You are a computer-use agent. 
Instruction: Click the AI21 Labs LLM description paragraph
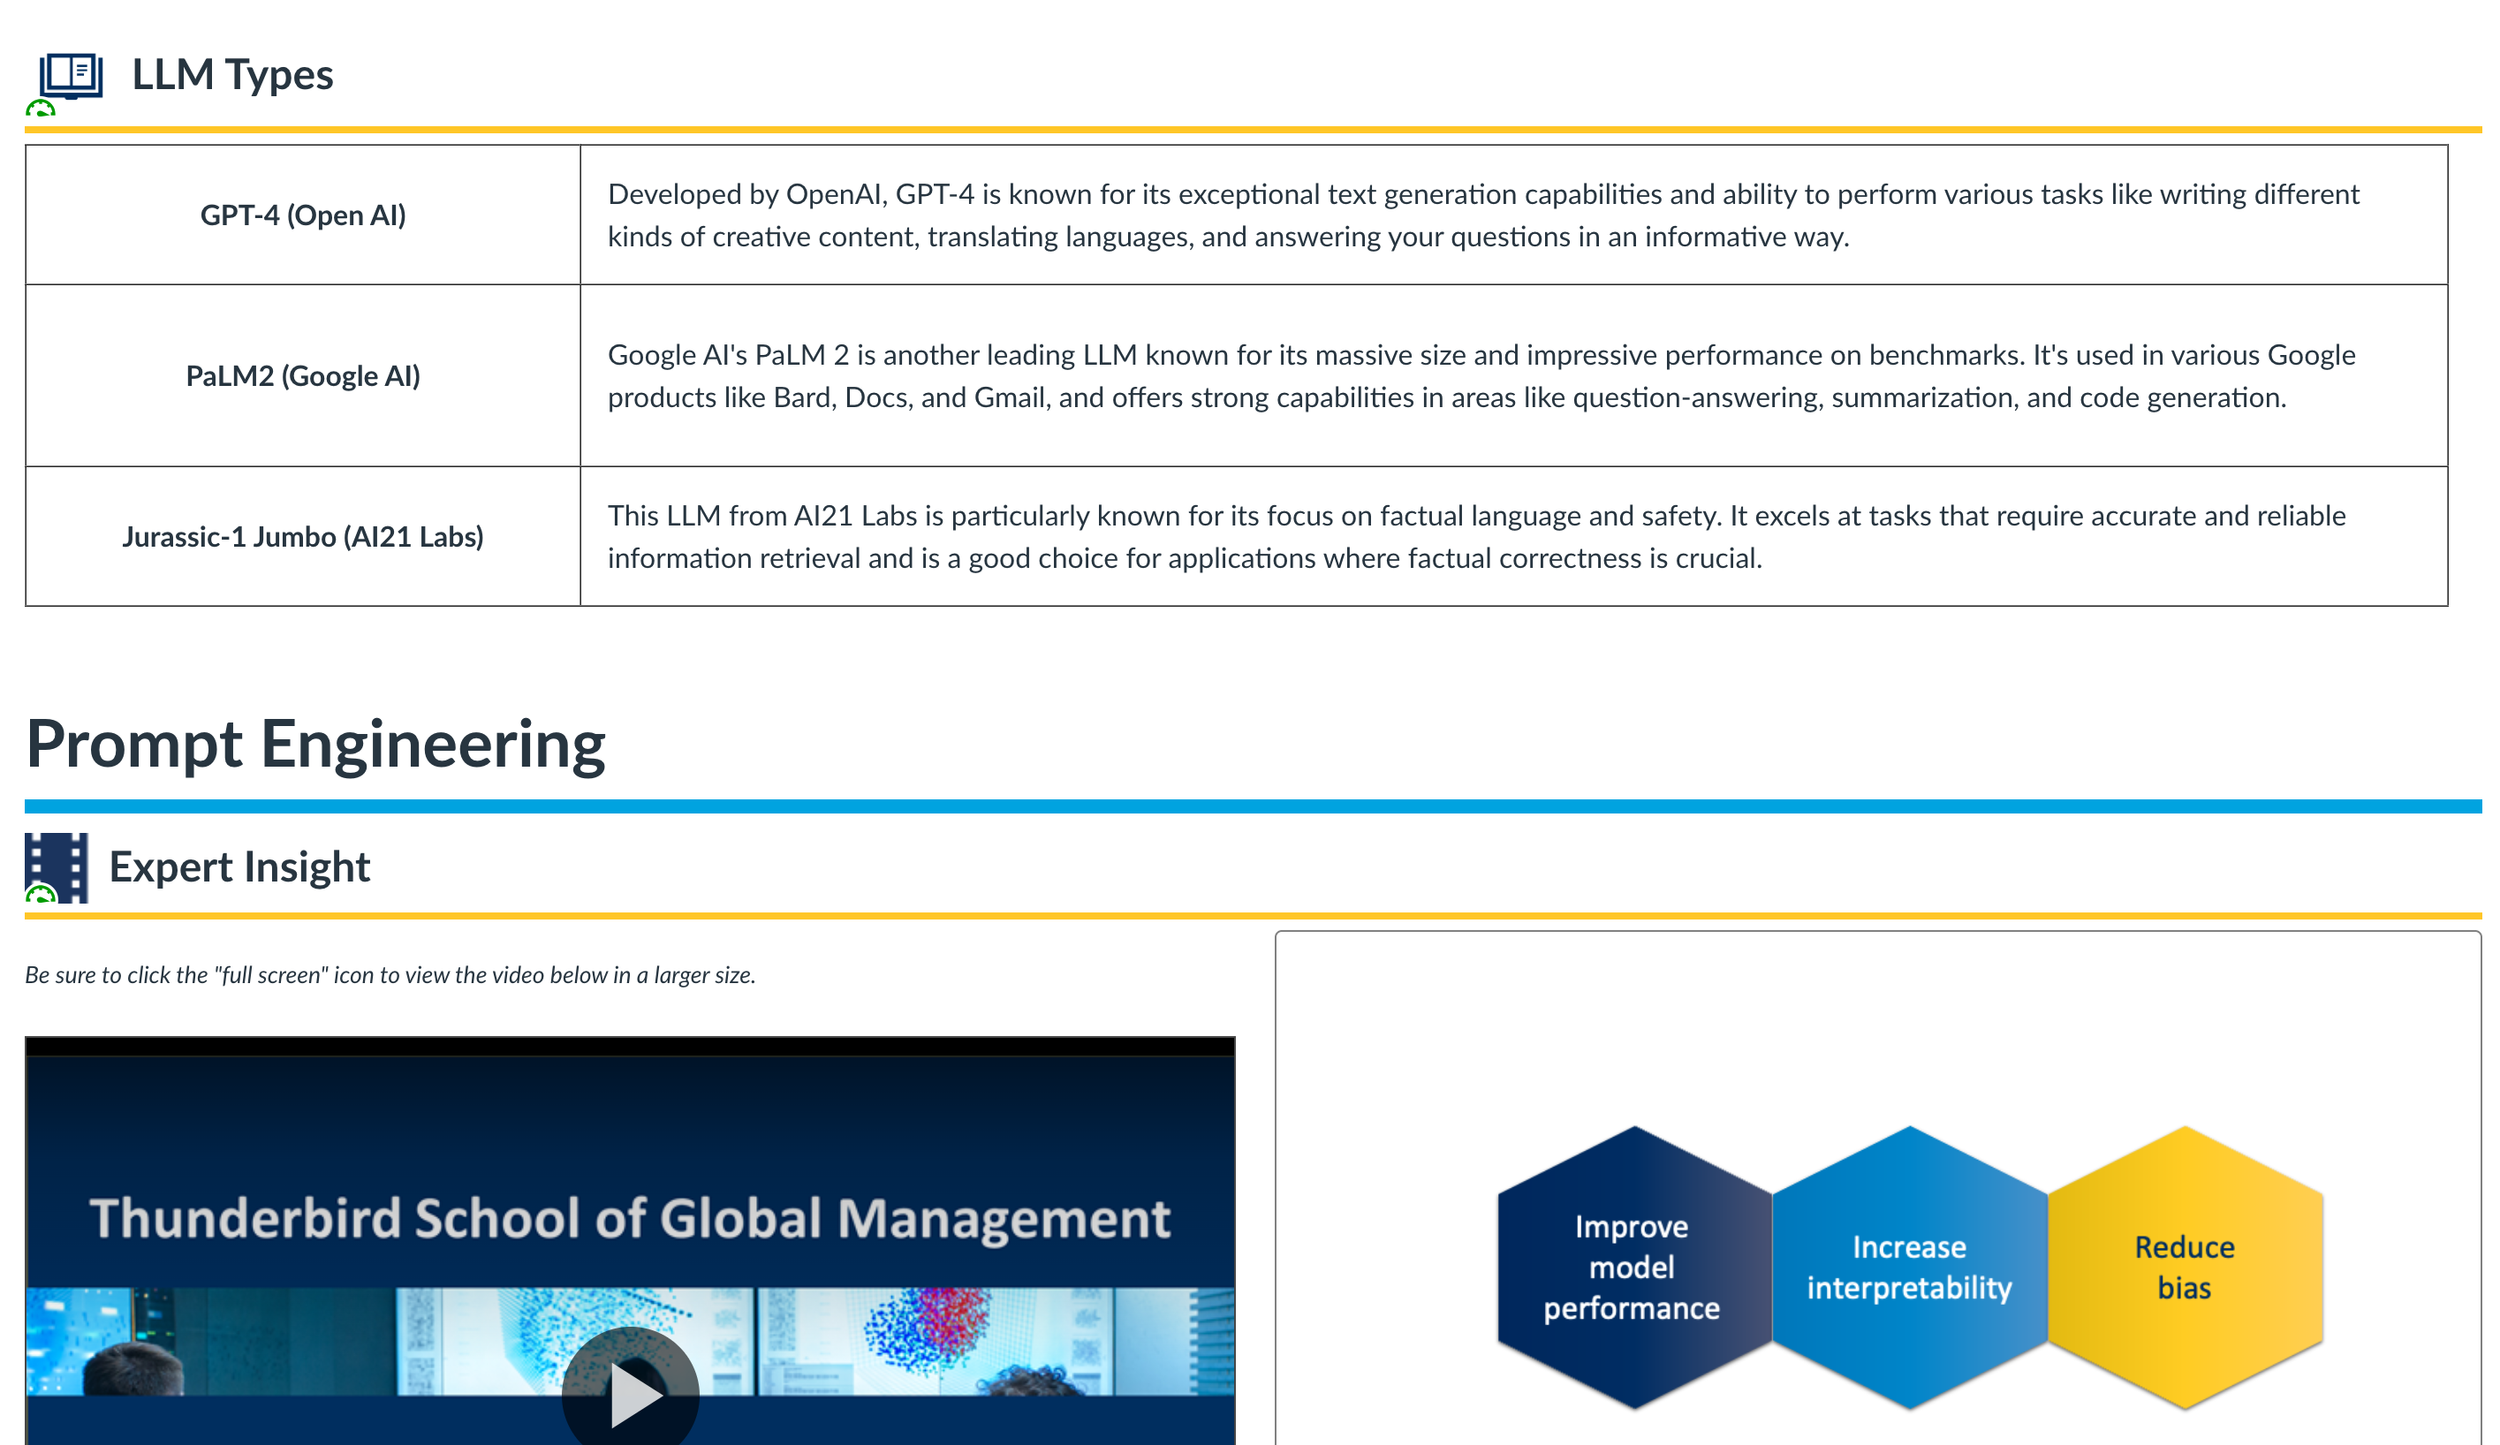1476,537
